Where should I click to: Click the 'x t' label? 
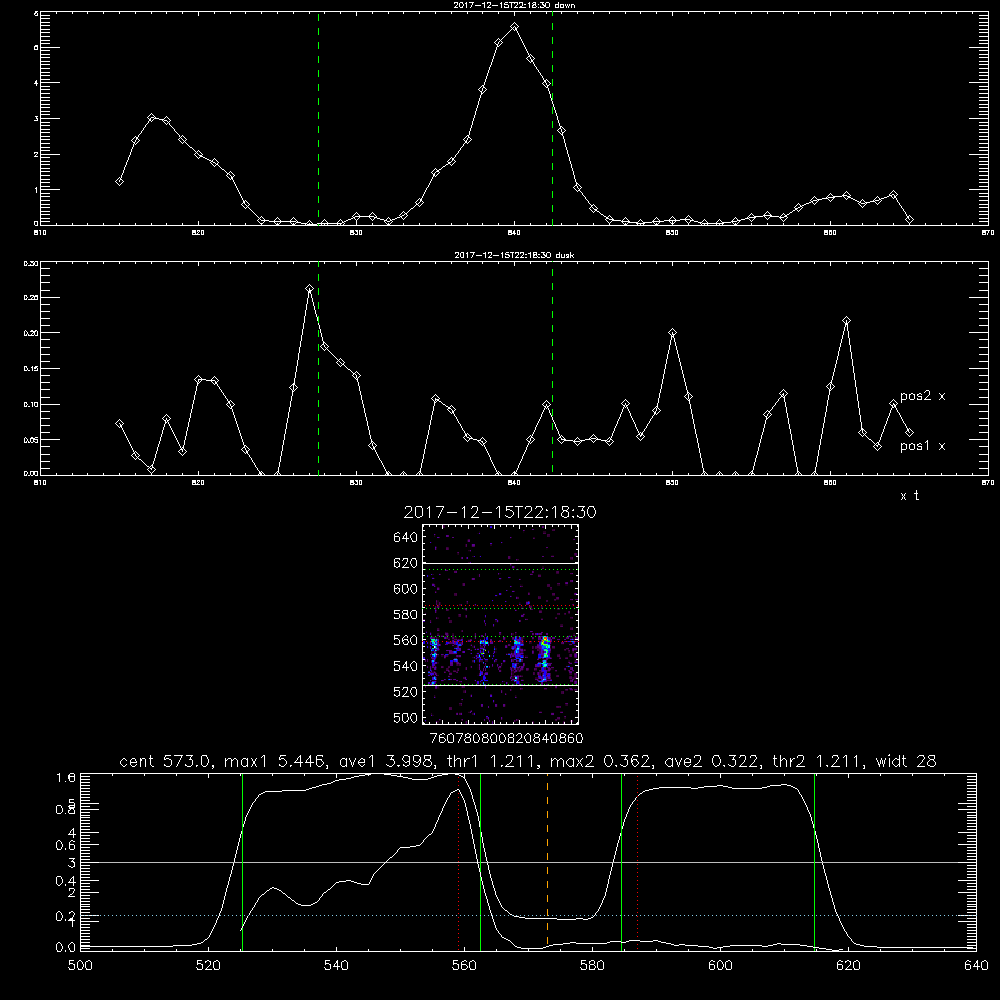click(x=909, y=496)
